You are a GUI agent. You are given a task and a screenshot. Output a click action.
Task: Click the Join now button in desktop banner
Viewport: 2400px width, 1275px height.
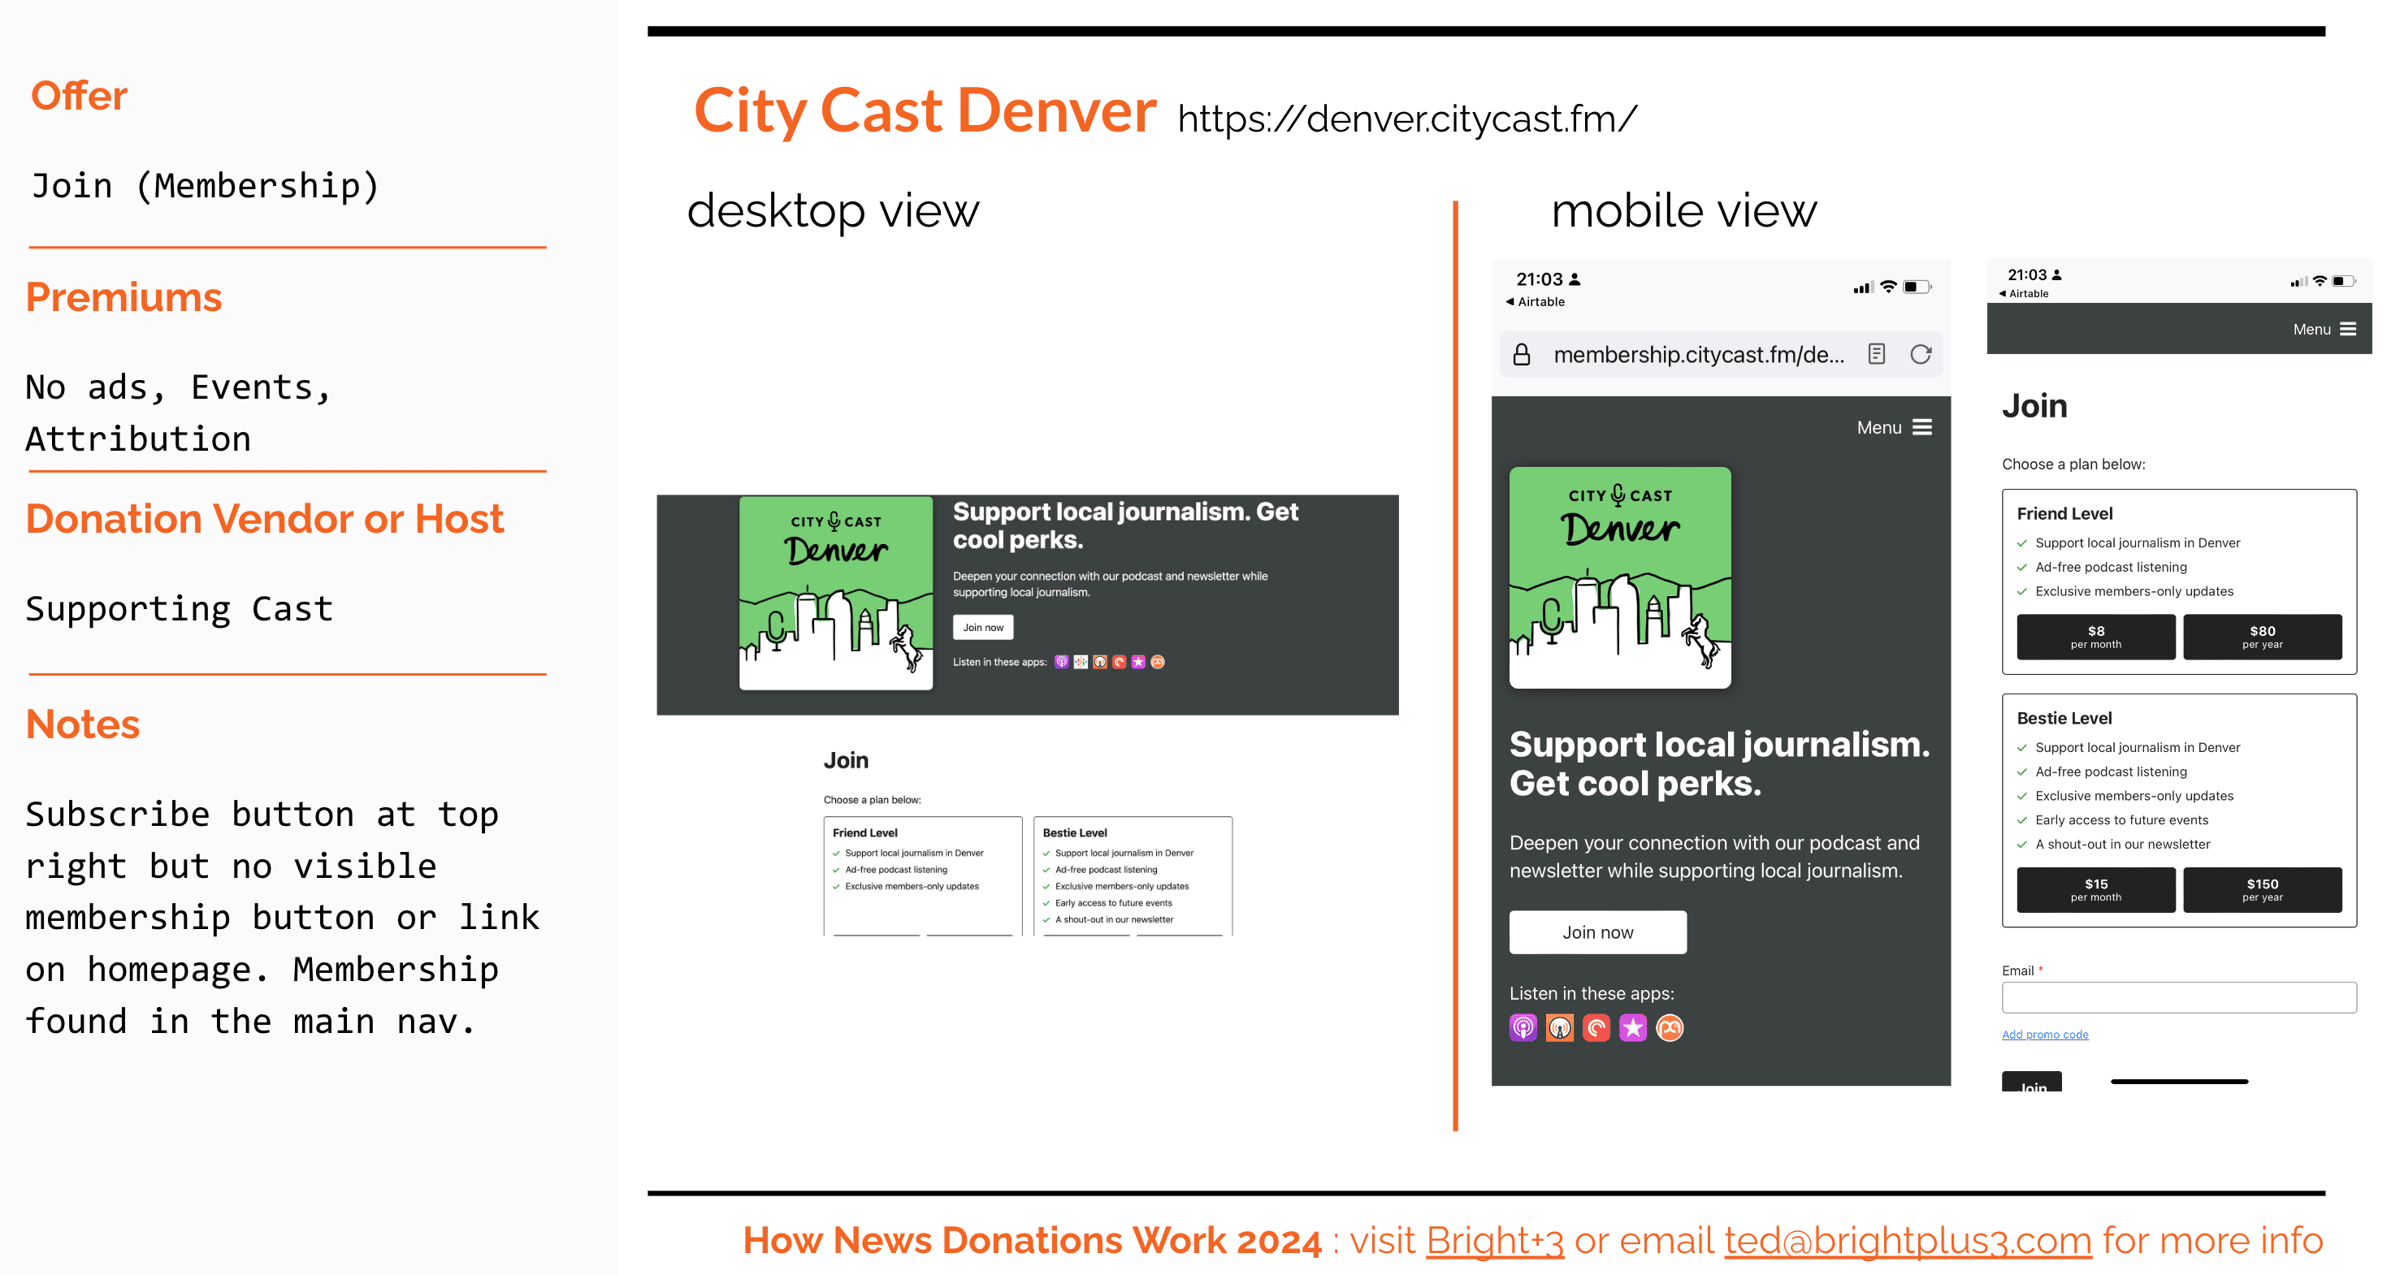tap(983, 627)
